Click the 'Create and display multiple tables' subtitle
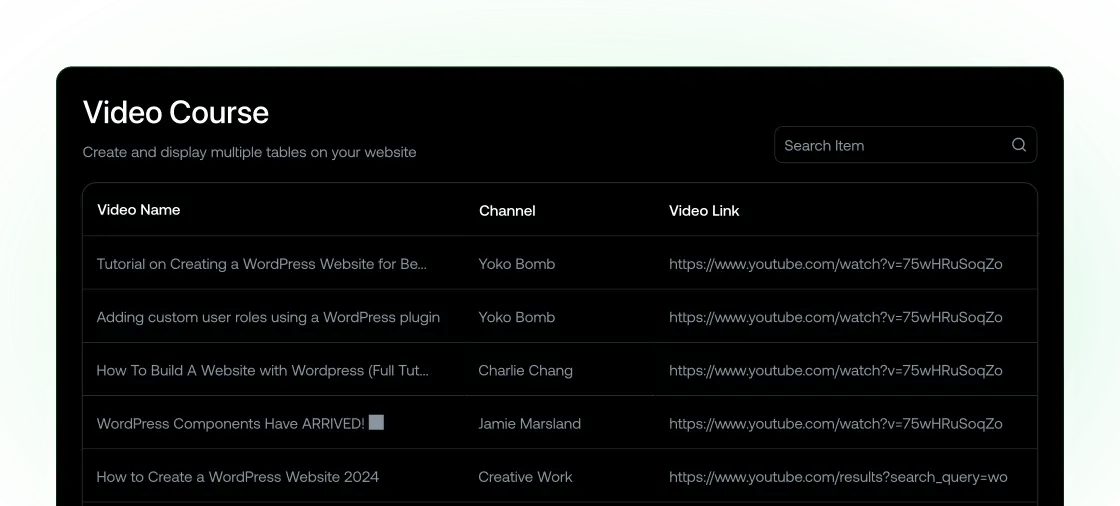 (249, 152)
